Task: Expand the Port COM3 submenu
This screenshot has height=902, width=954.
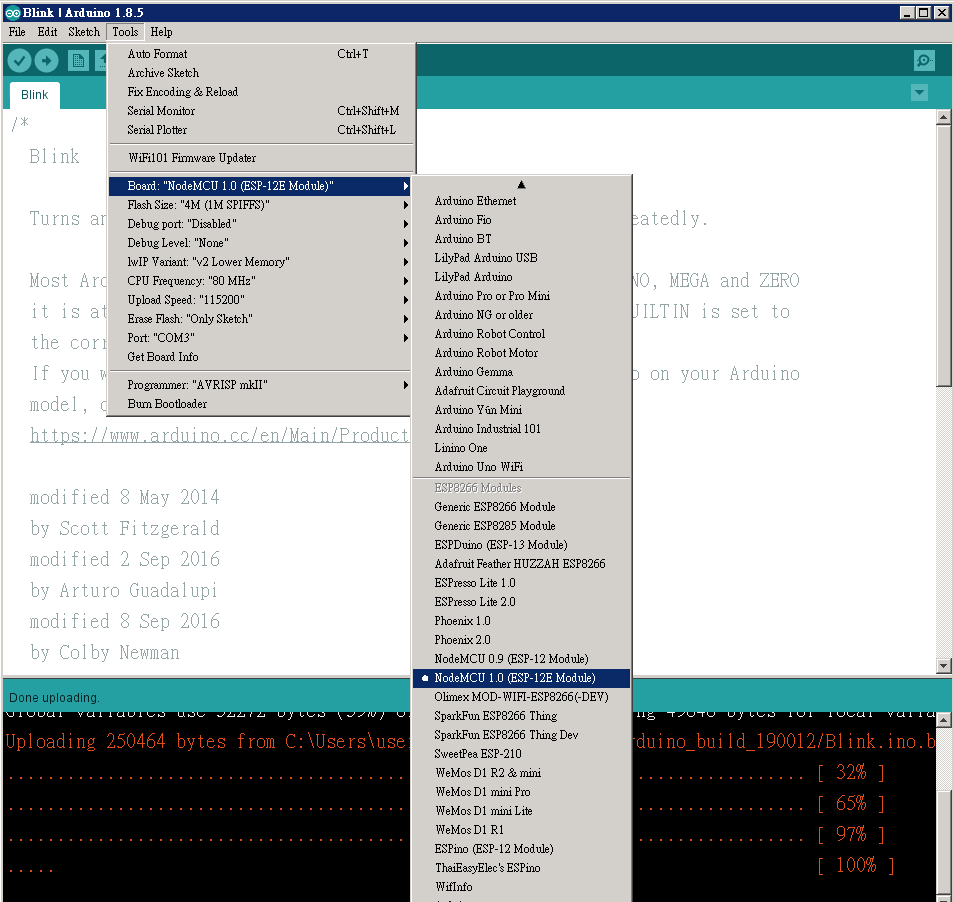Action: (260, 338)
